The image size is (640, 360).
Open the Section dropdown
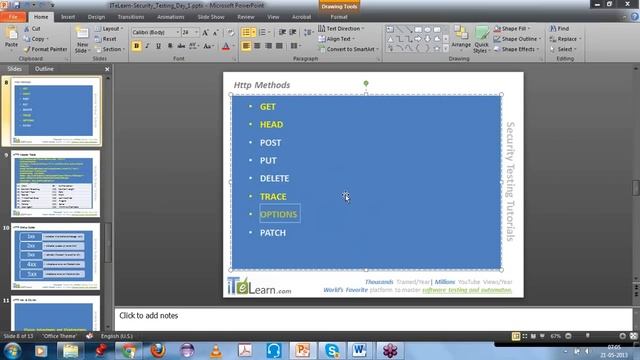110,49
